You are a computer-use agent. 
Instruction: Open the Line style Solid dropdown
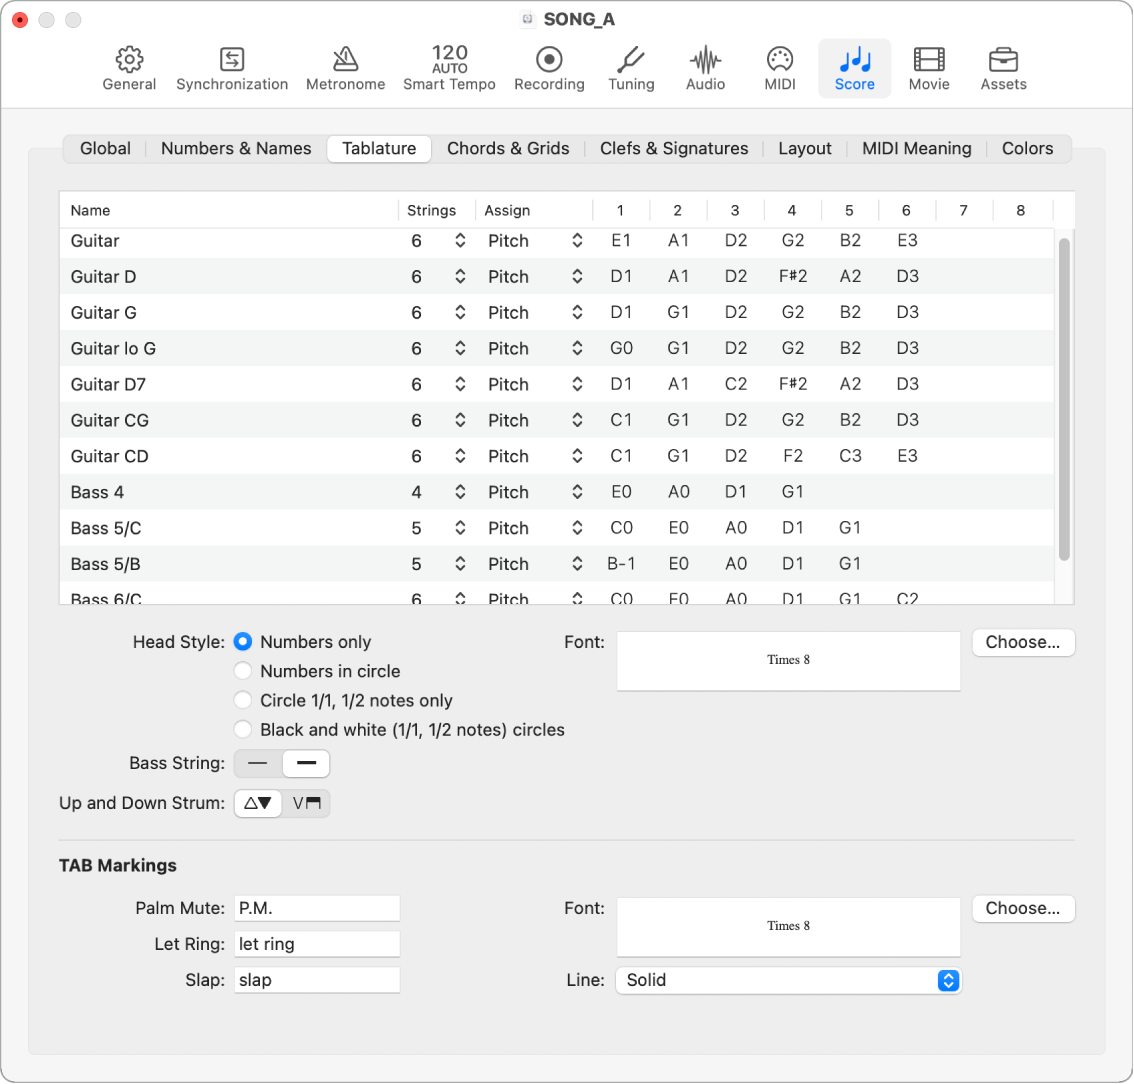coord(788,981)
